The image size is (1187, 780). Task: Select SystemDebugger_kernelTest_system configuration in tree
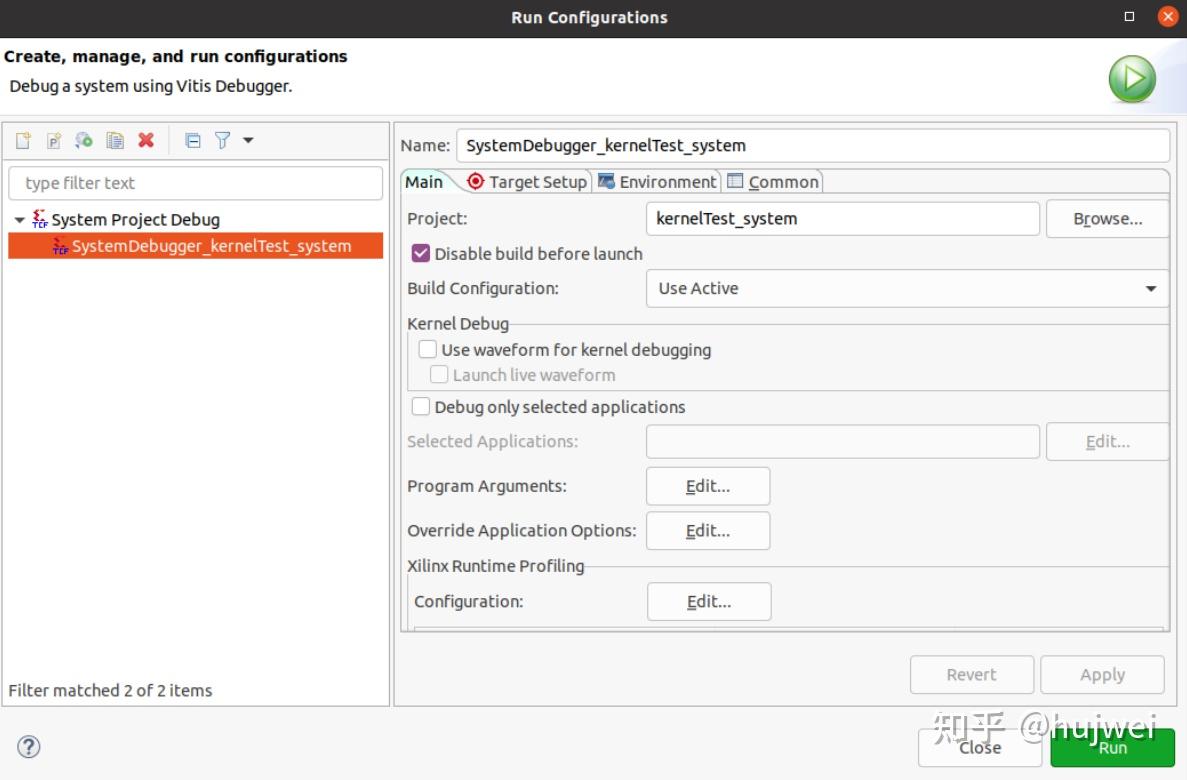click(211, 246)
